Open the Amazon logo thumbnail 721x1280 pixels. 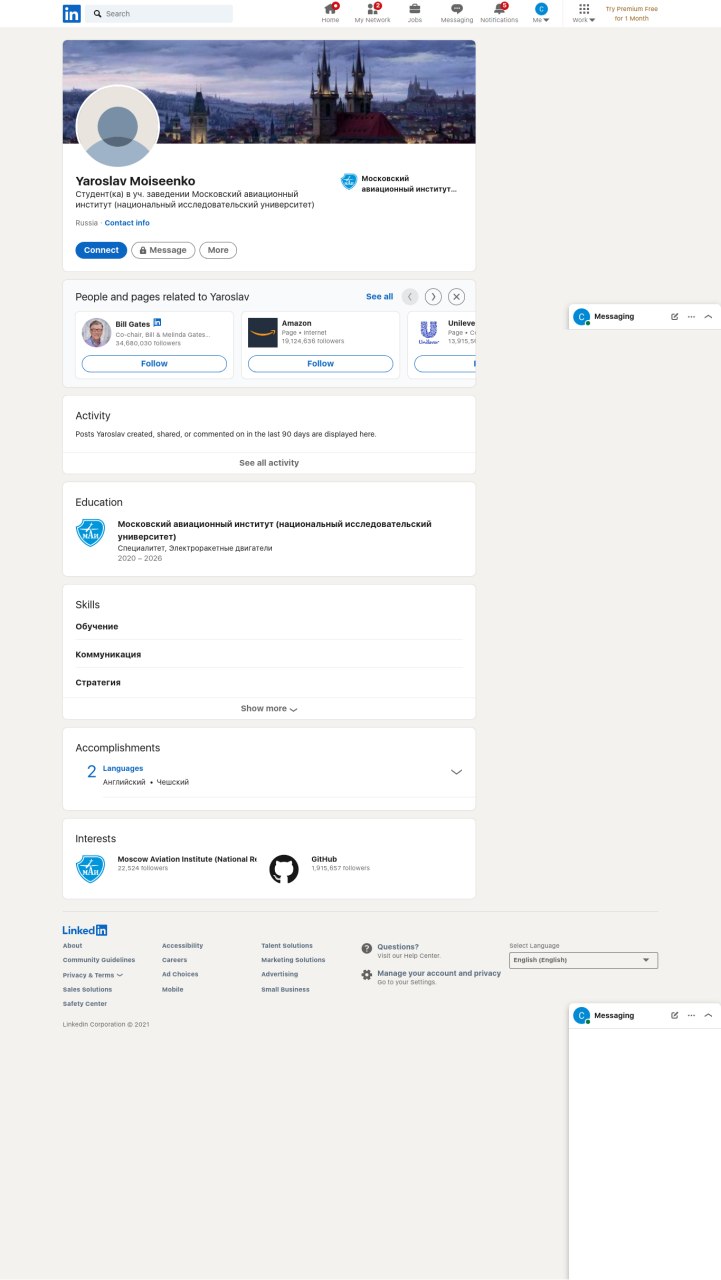[263, 332]
